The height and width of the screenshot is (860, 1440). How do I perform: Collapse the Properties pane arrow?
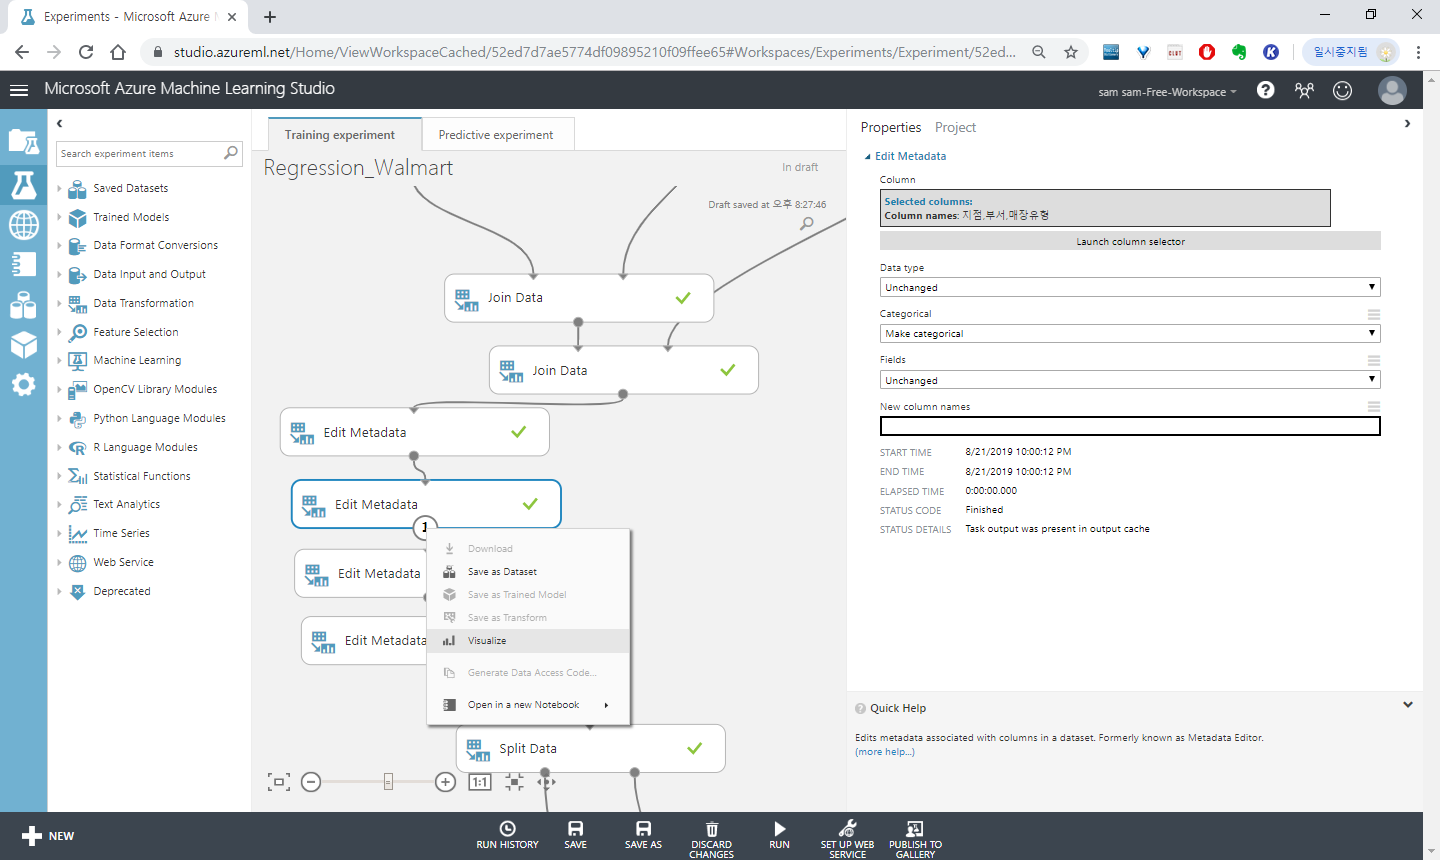[x=1407, y=124]
